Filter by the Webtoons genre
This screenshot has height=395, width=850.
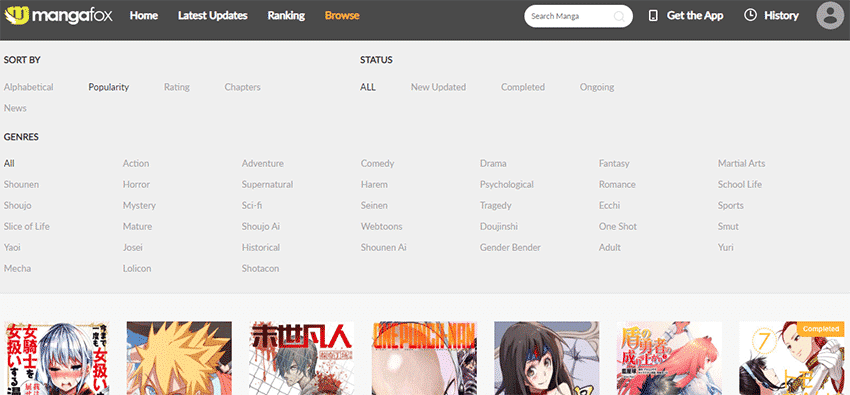pos(382,226)
